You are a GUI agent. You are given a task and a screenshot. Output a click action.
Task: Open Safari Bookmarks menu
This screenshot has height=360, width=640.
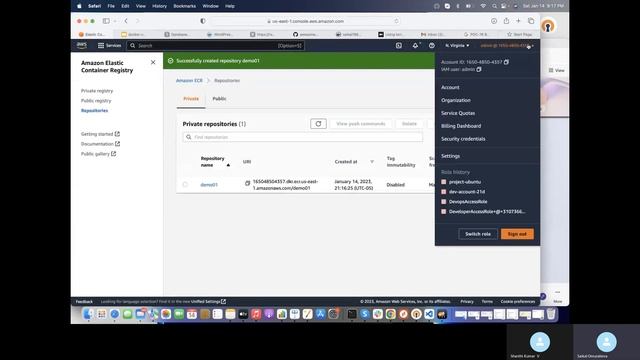(x=184, y=6)
